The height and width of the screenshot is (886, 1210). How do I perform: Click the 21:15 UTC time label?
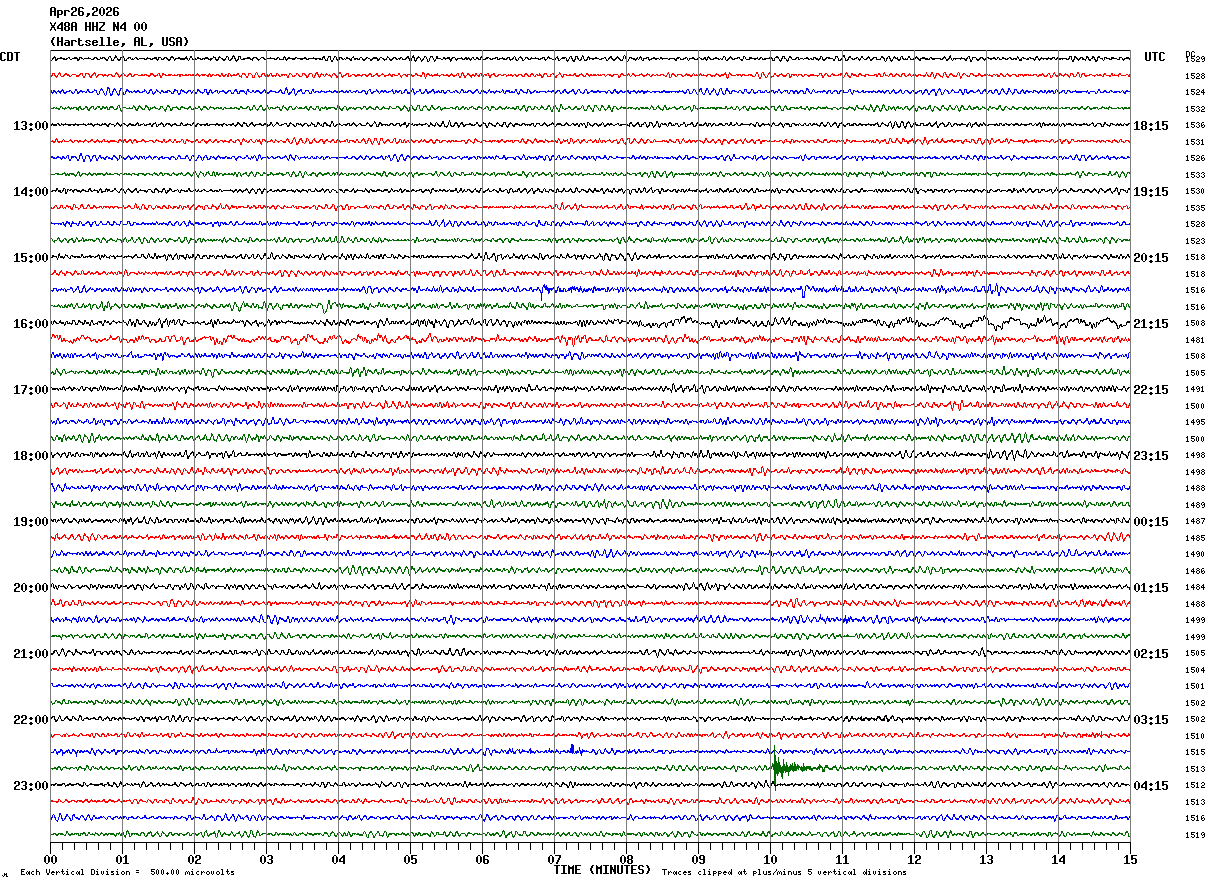click(1150, 324)
